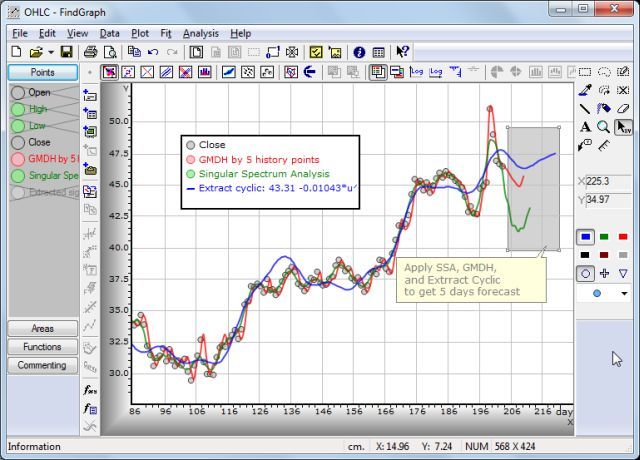Image resolution: width=640 pixels, height=460 pixels.
Task: Toggle the Low data series circle
Action: pos(18,126)
